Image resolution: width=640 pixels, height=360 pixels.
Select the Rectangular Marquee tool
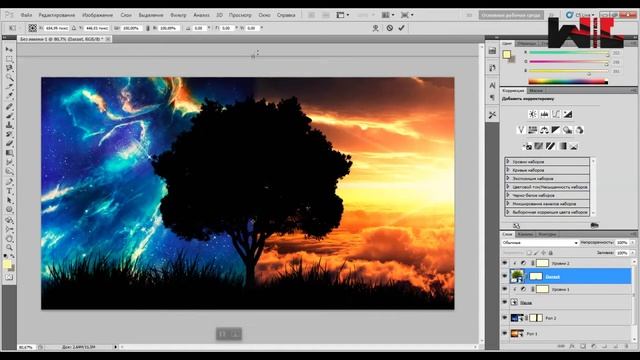tap(9, 59)
